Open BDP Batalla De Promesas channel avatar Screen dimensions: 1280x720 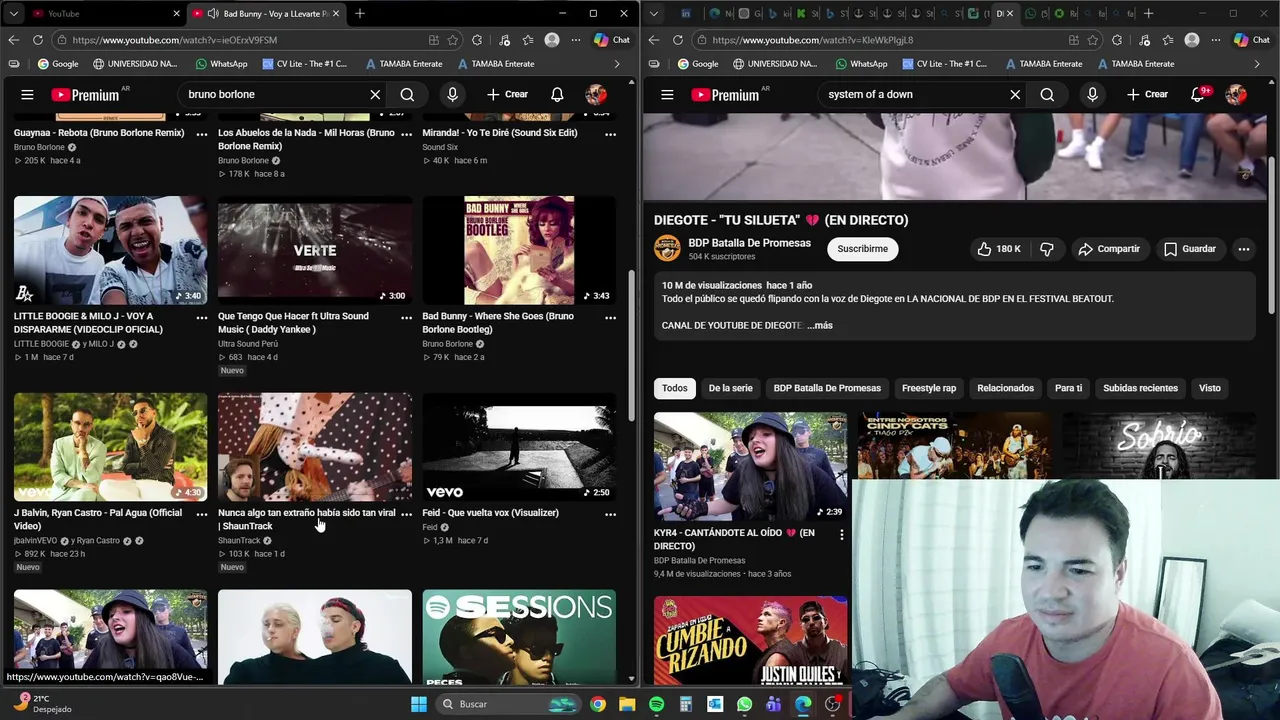tap(667, 249)
